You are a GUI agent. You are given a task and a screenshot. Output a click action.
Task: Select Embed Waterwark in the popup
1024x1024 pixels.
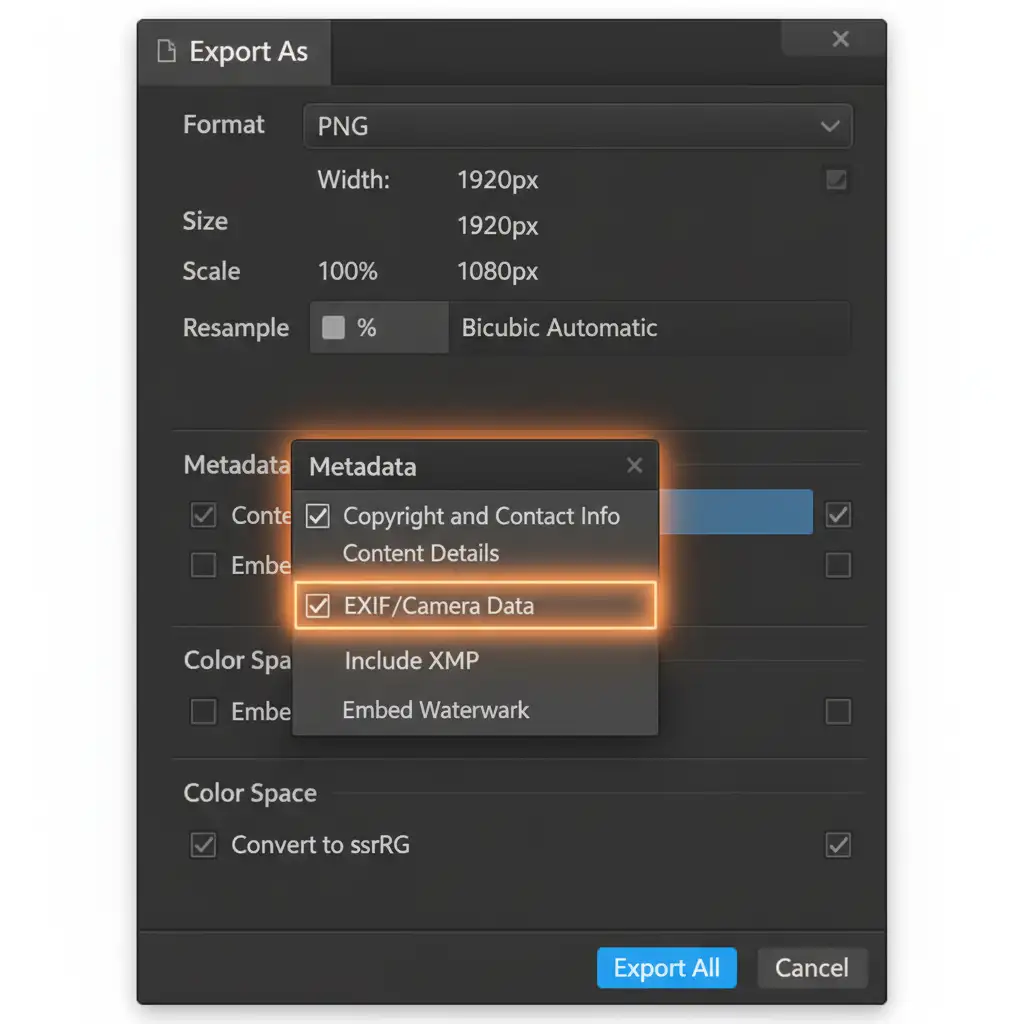[435, 710]
